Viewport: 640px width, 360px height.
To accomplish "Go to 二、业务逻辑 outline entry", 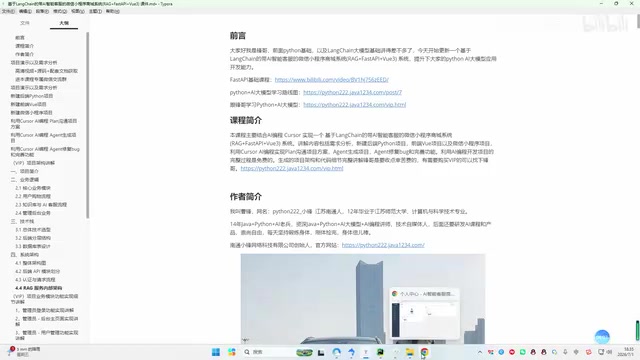I will [24, 180].
